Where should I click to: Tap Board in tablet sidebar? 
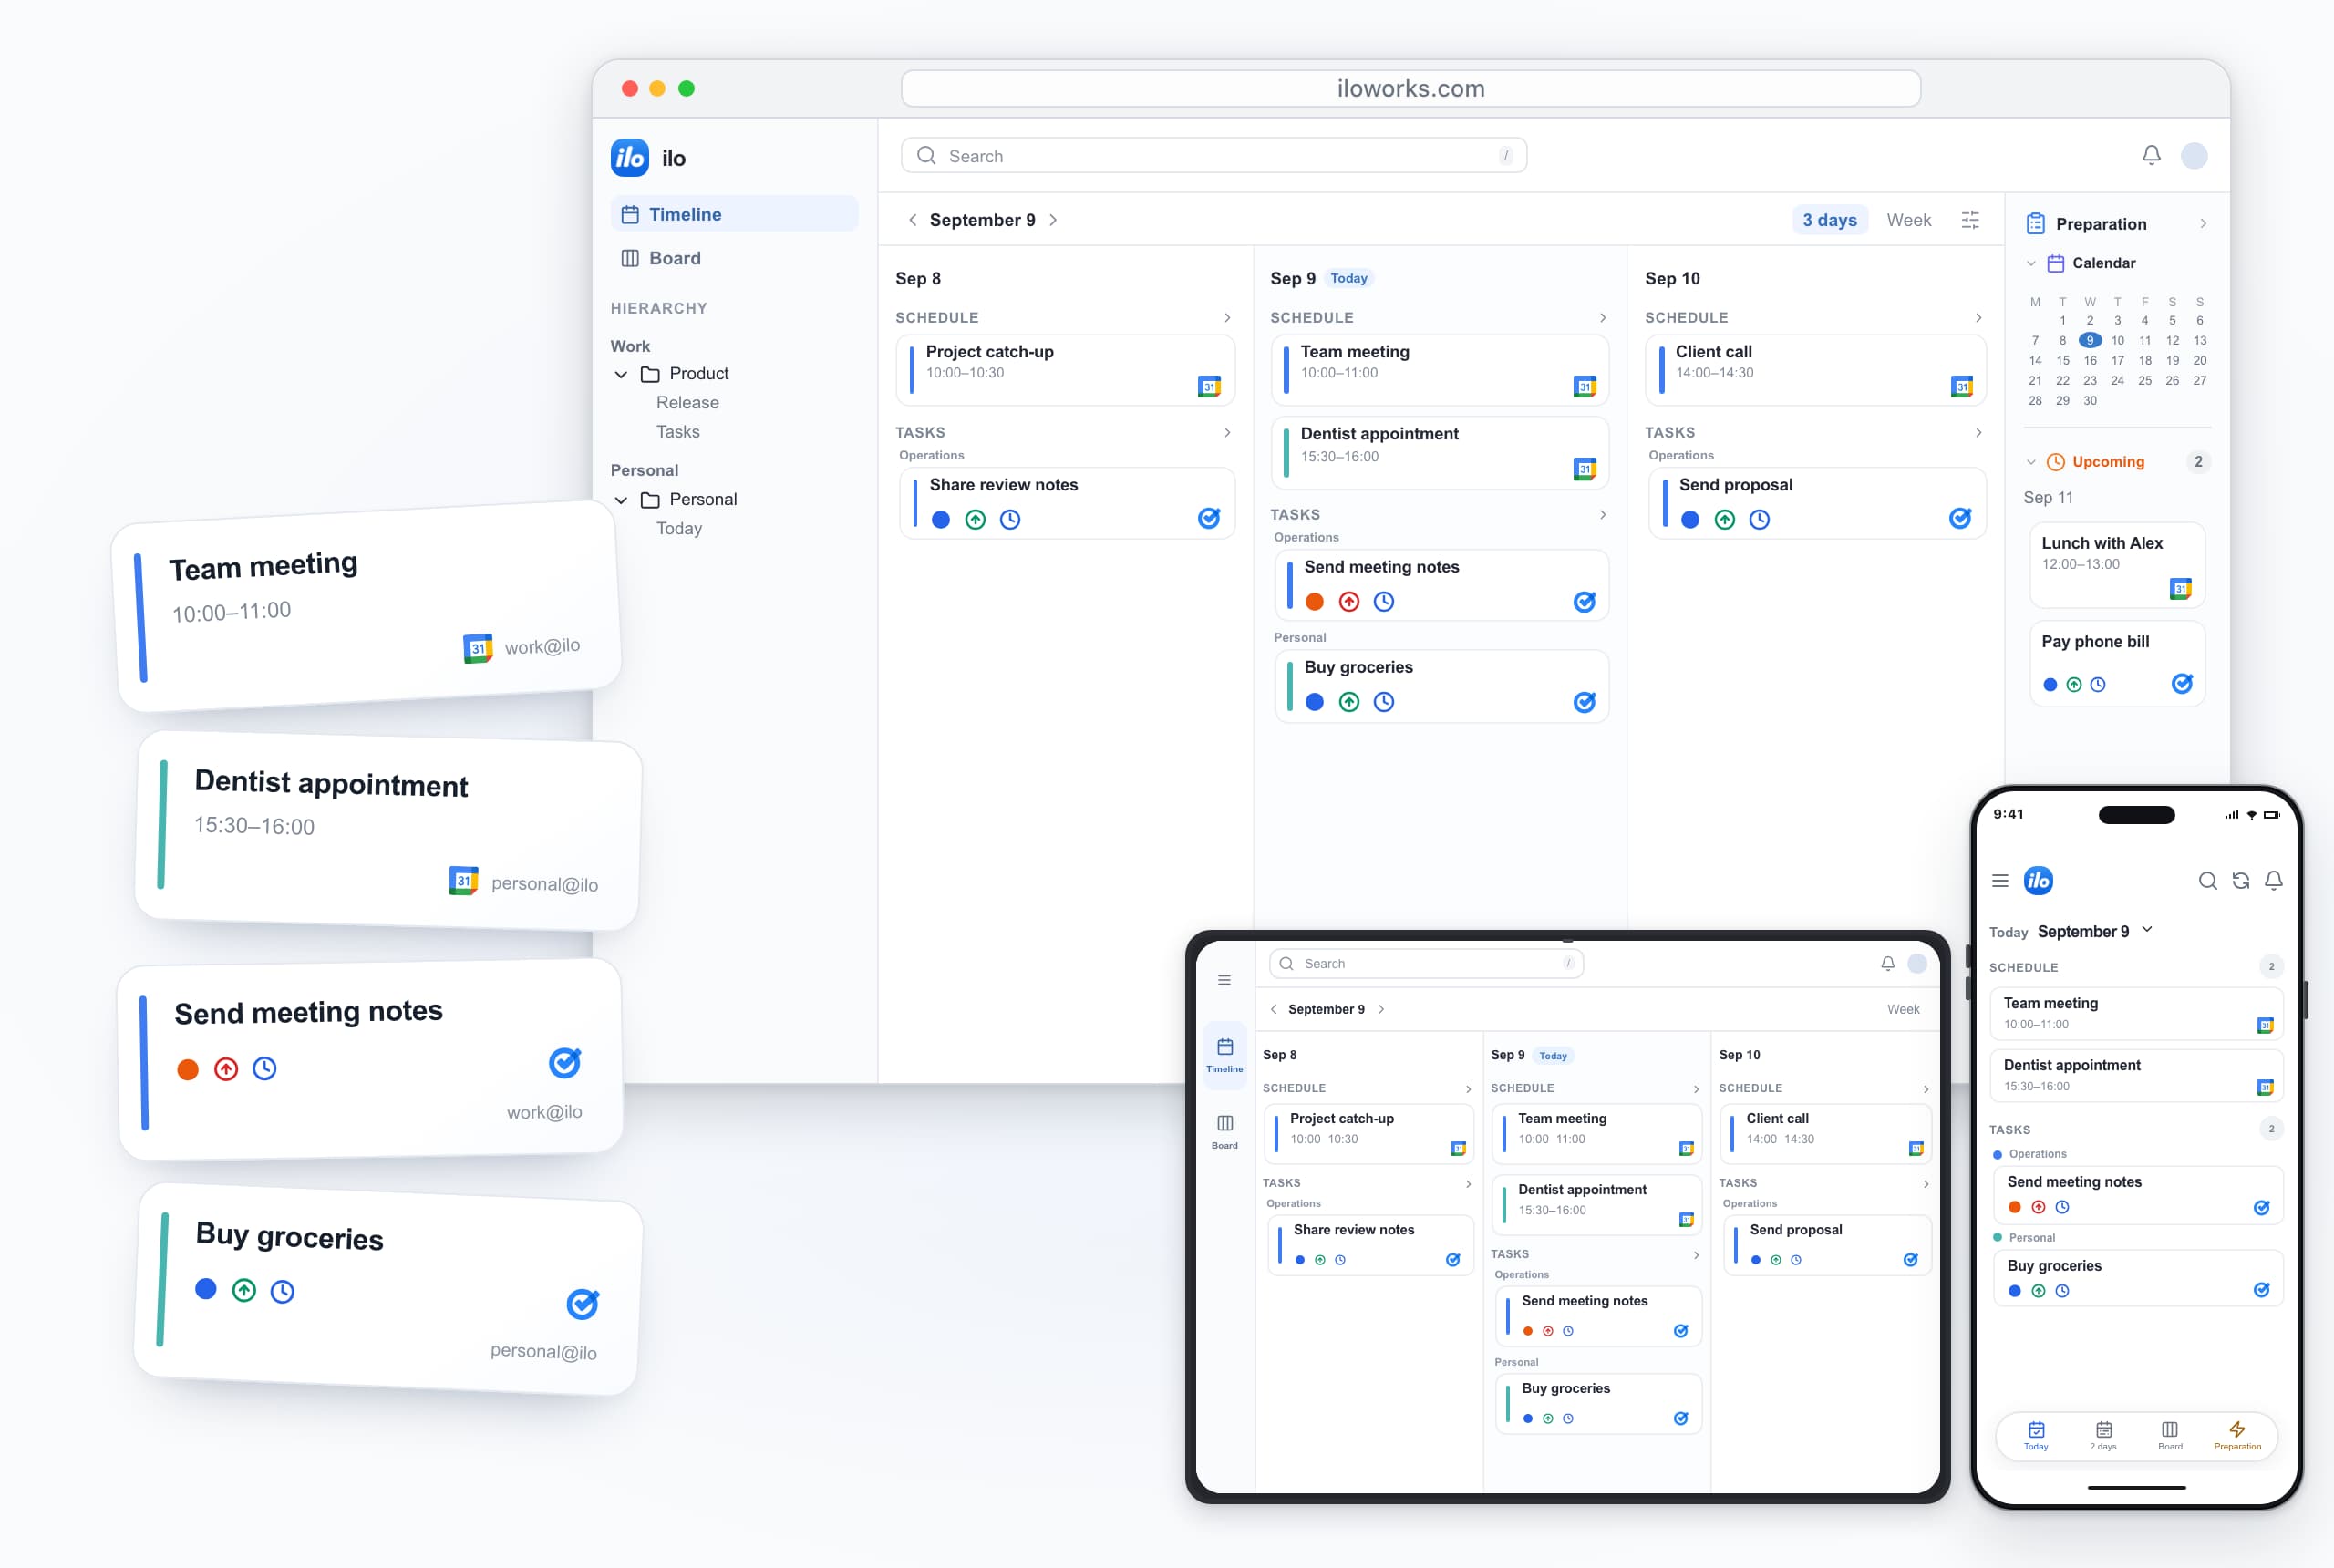click(1224, 1131)
